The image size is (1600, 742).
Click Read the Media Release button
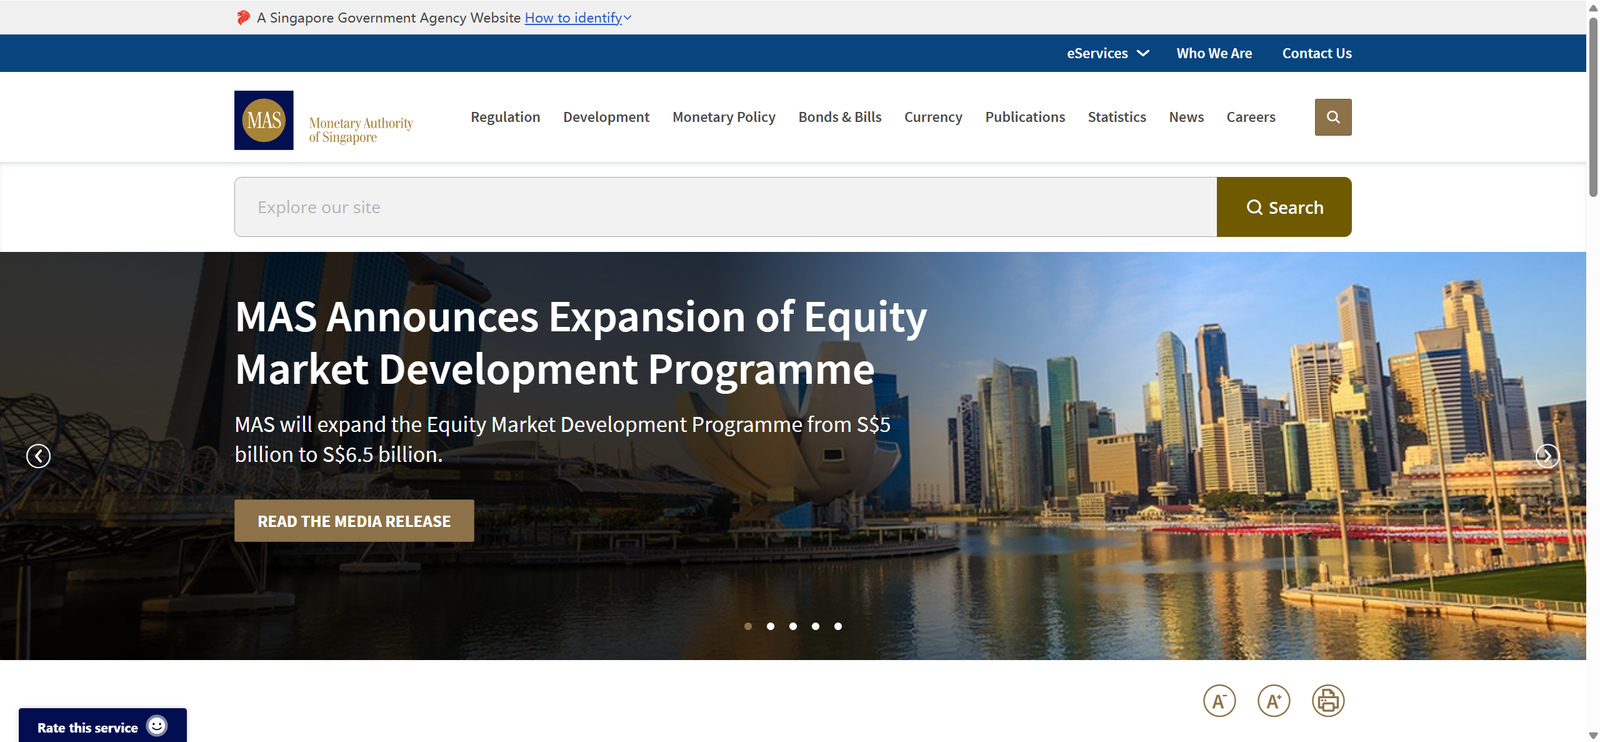click(x=354, y=521)
